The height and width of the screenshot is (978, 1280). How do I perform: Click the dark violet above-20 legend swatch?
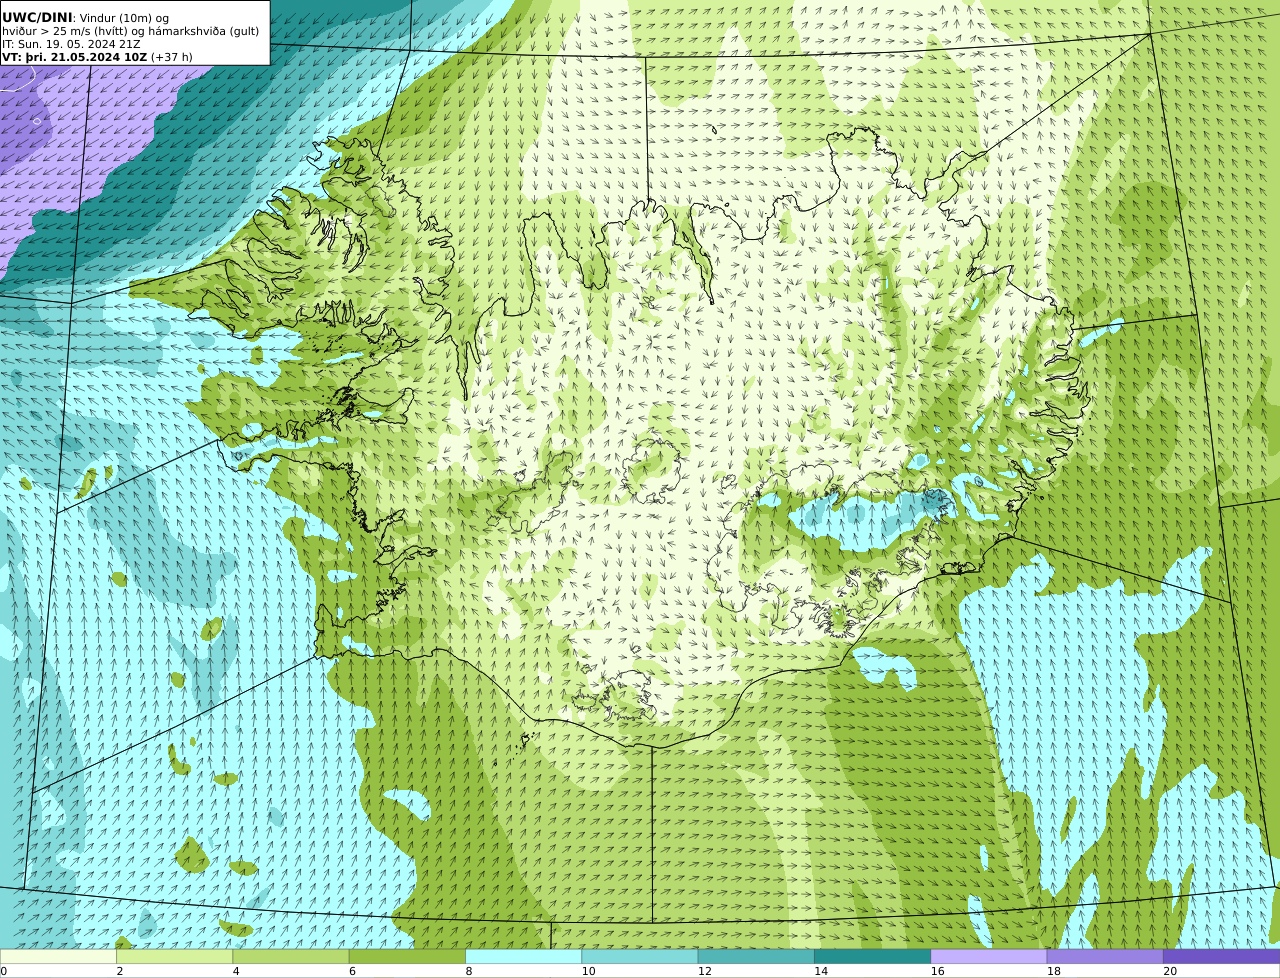click(x=1221, y=956)
